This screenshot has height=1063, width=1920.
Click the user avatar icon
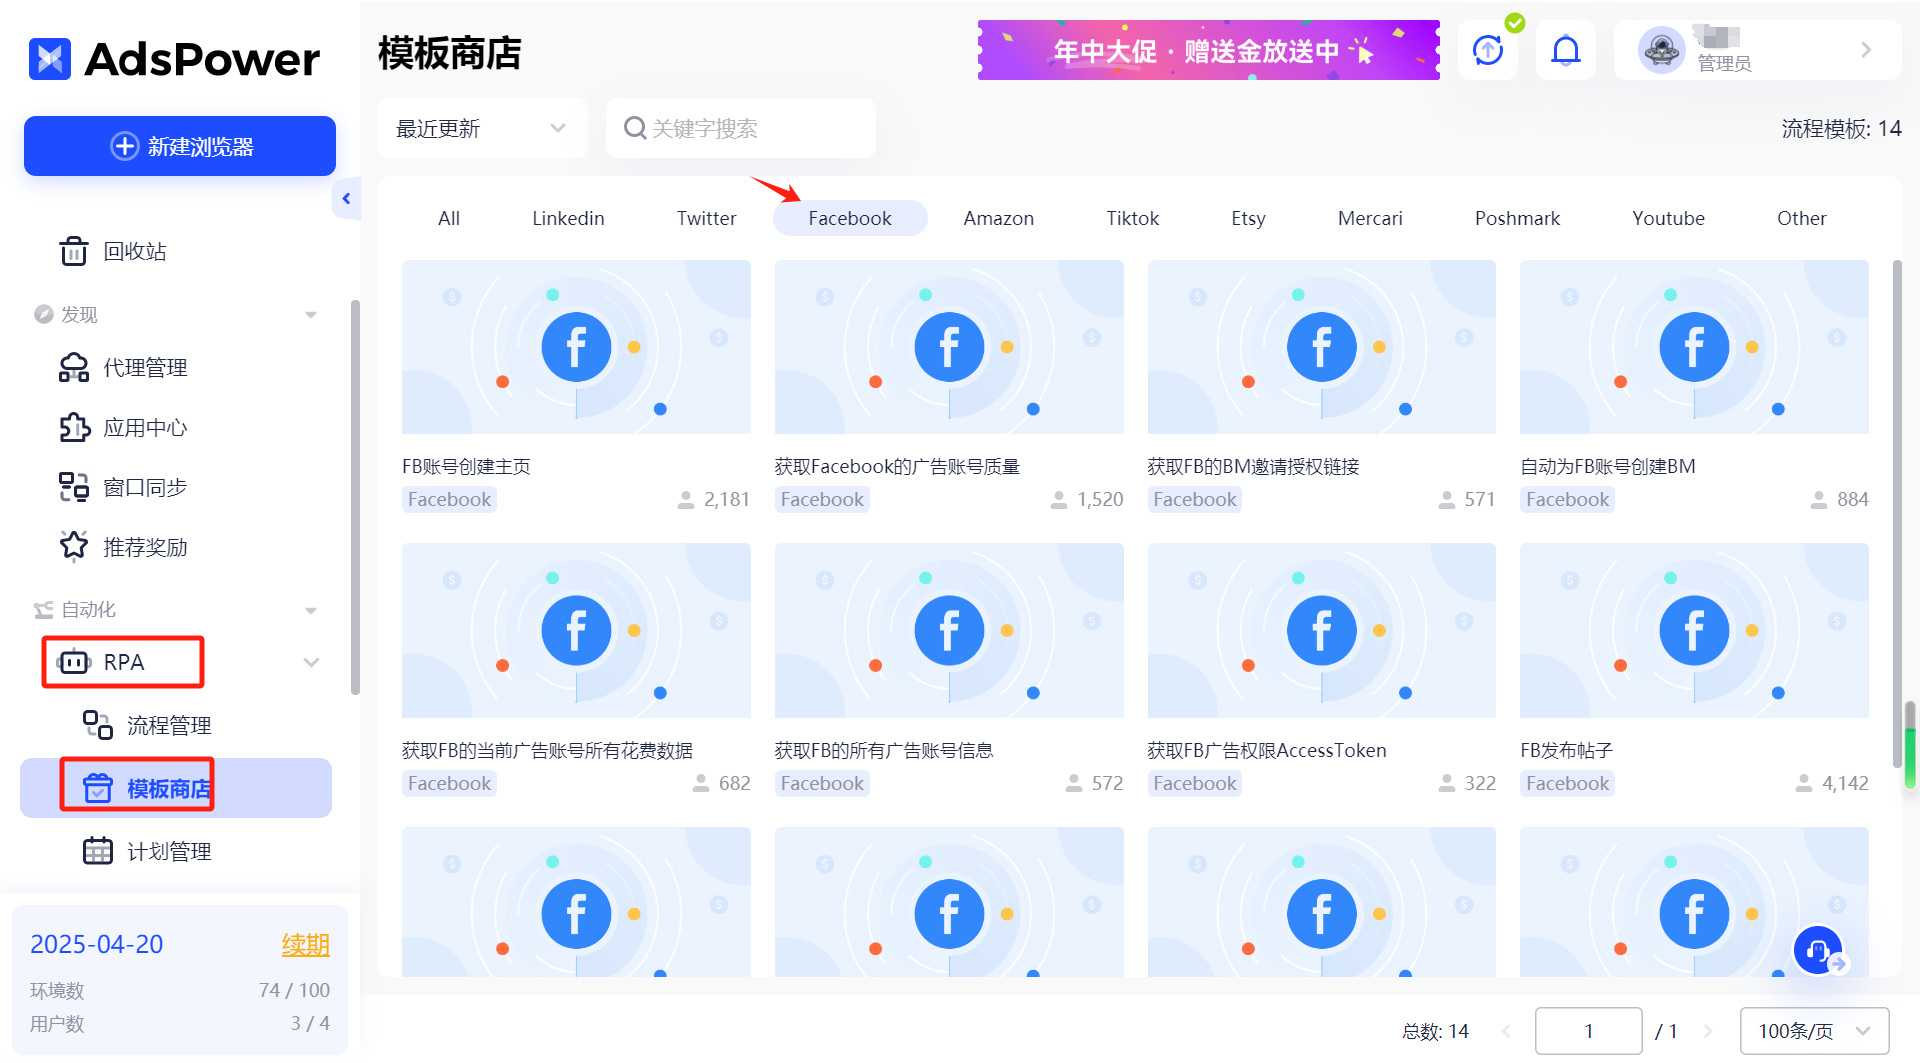point(1662,50)
